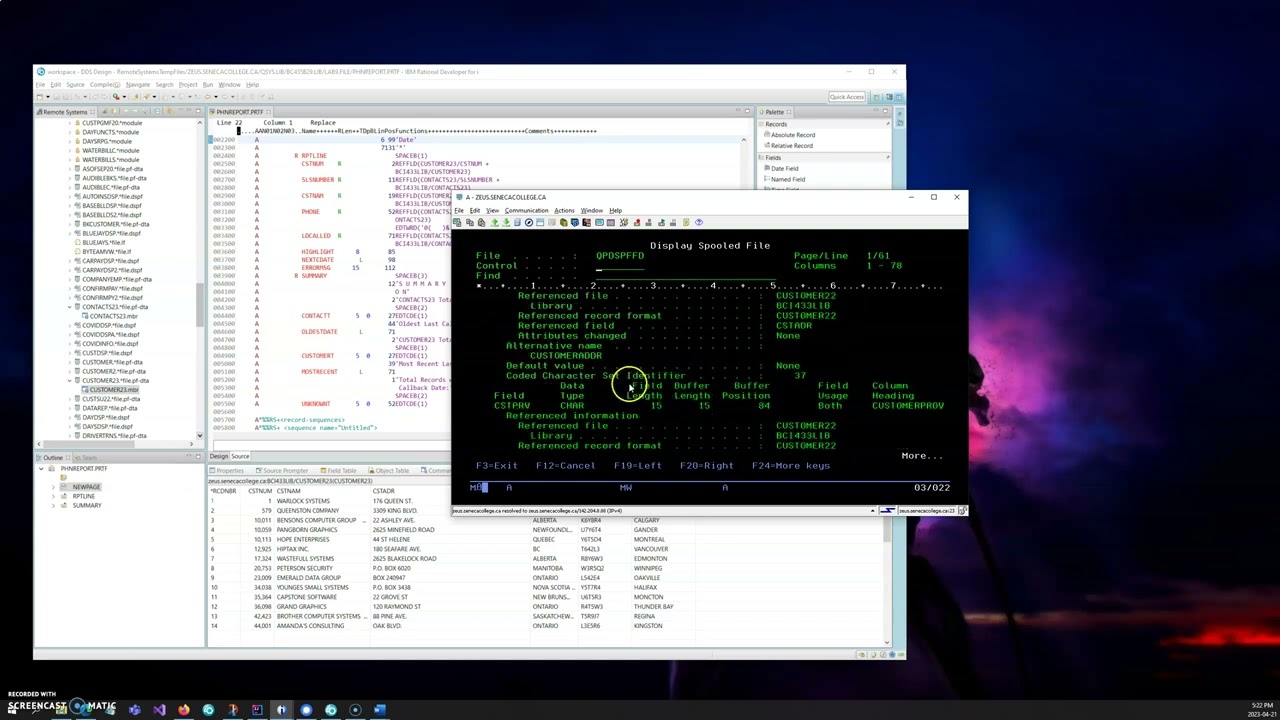Collapse the CONTACTS23.*file.pf-dta node
The height and width of the screenshot is (720, 1280).
point(70,307)
